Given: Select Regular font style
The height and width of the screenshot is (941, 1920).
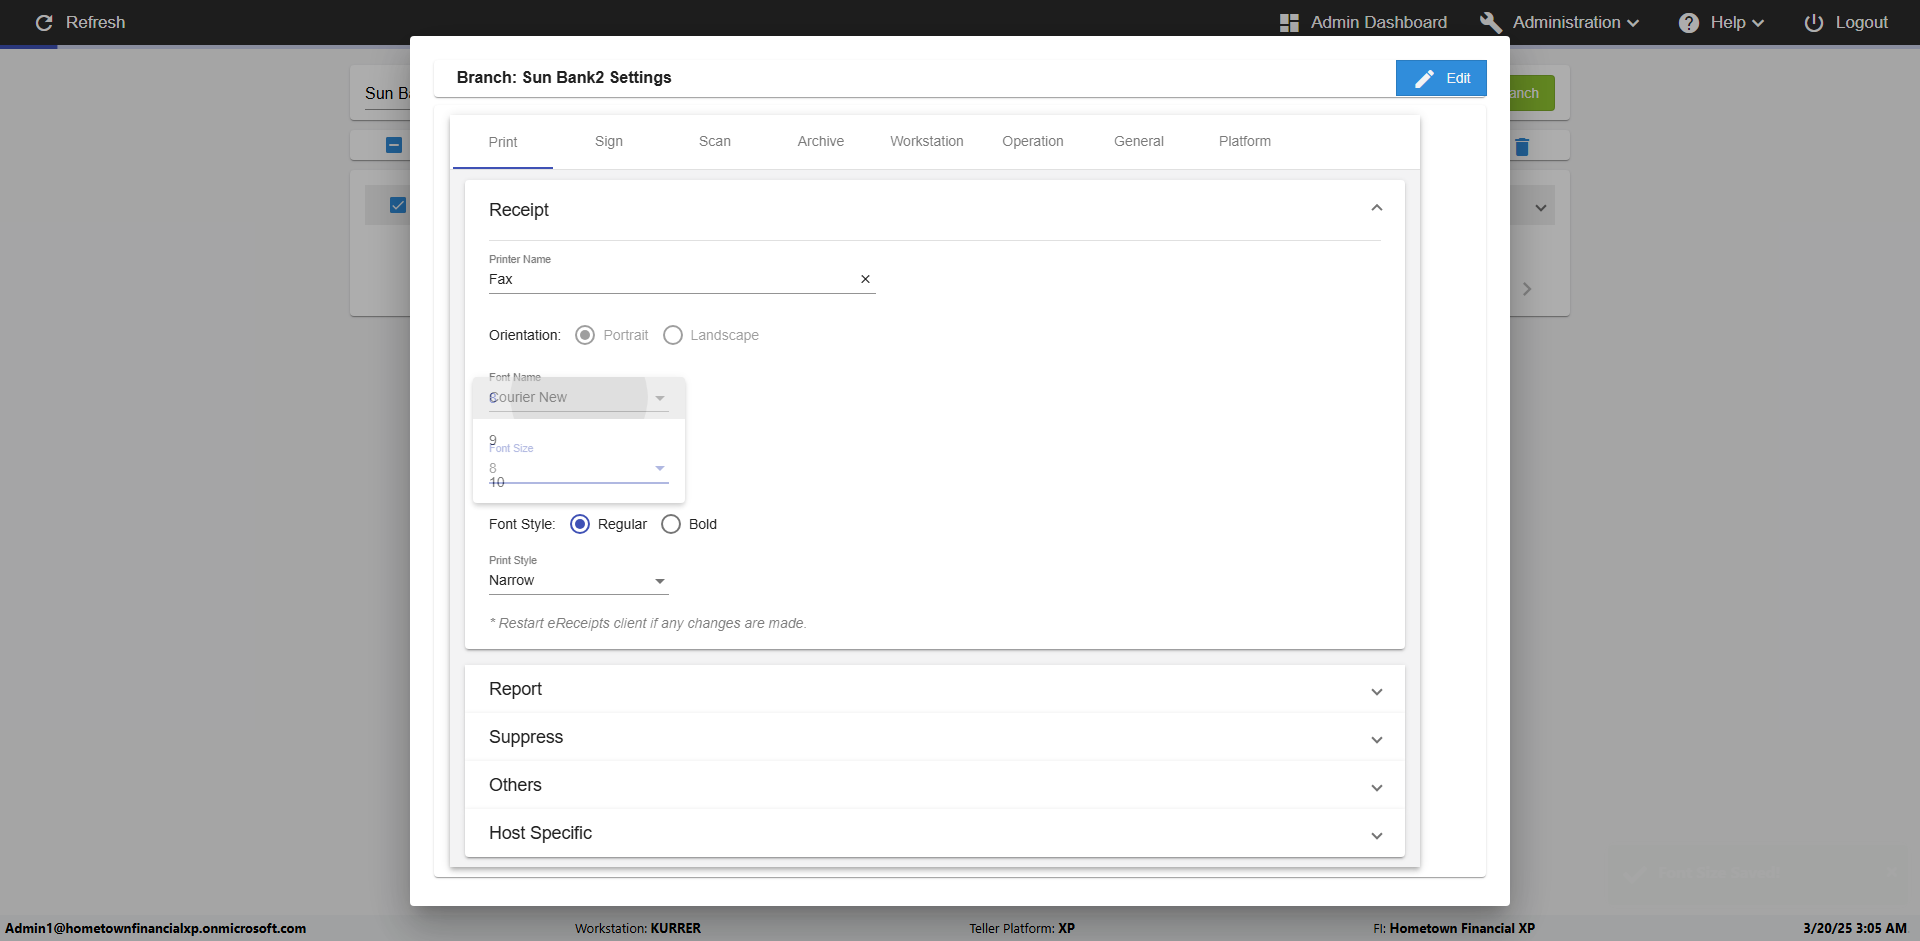Looking at the screenshot, I should (x=580, y=524).
